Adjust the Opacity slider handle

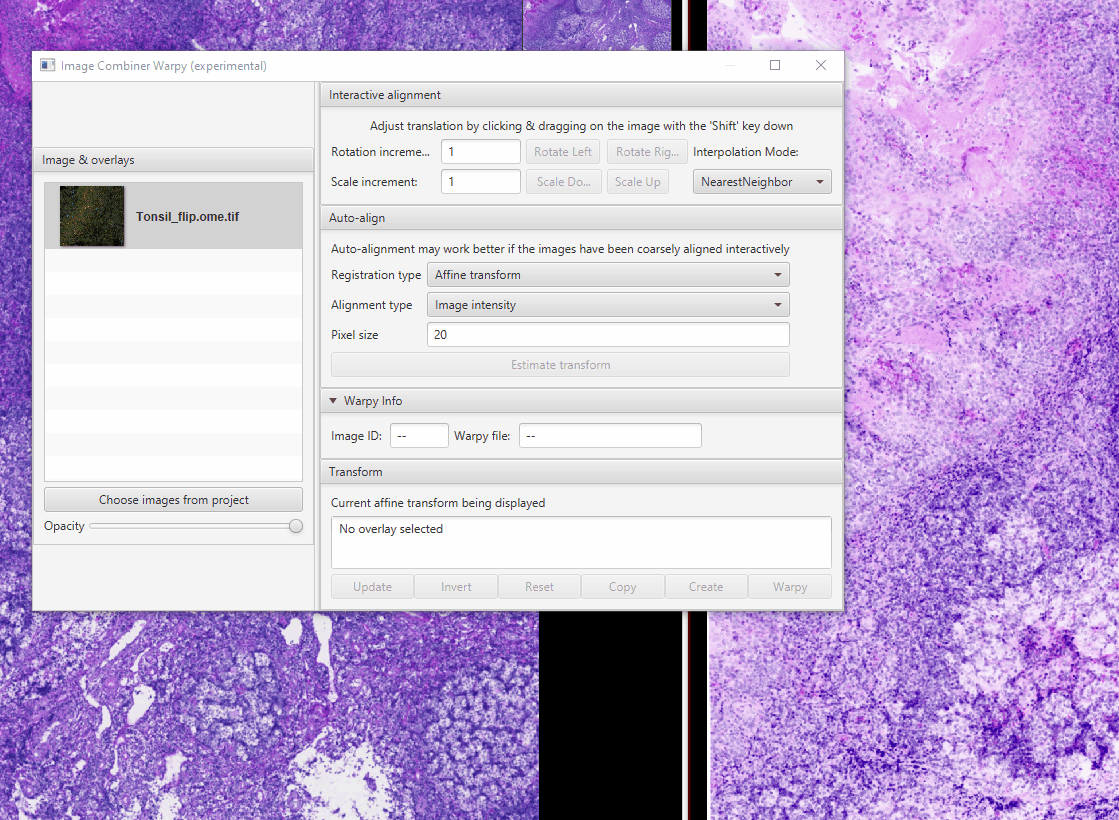coord(296,526)
